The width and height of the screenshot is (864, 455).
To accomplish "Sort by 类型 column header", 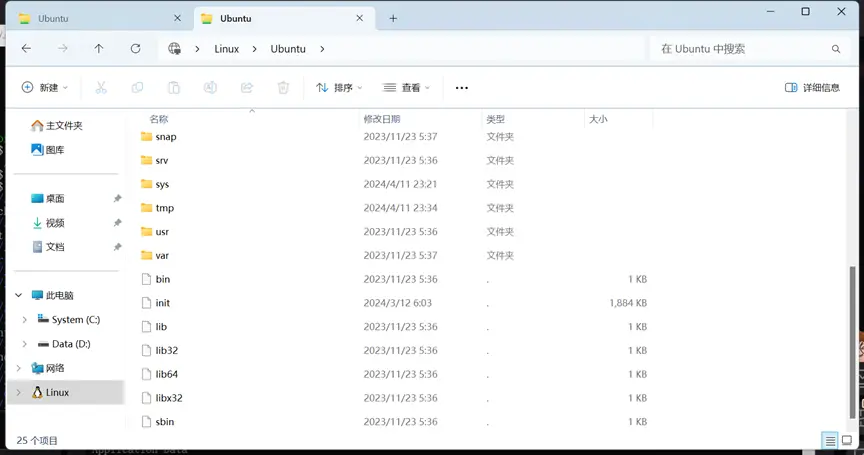I will pyautogui.click(x=495, y=119).
